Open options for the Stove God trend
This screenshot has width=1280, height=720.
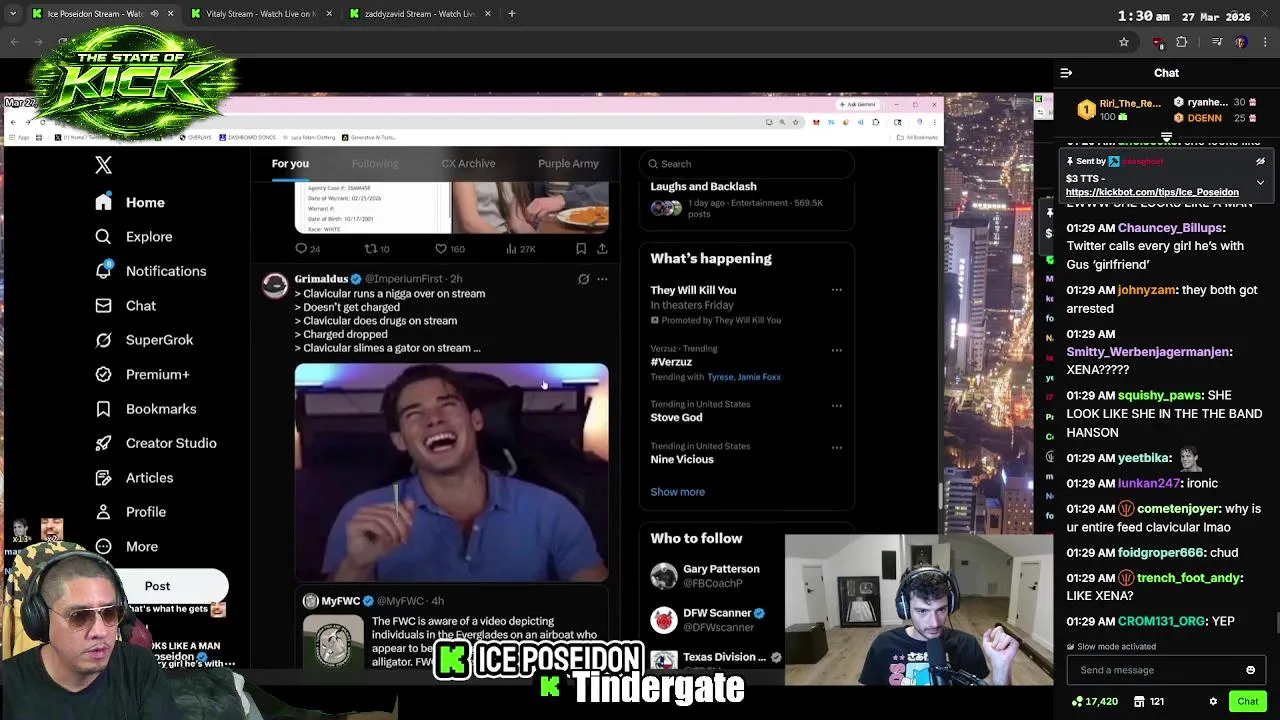pos(837,406)
